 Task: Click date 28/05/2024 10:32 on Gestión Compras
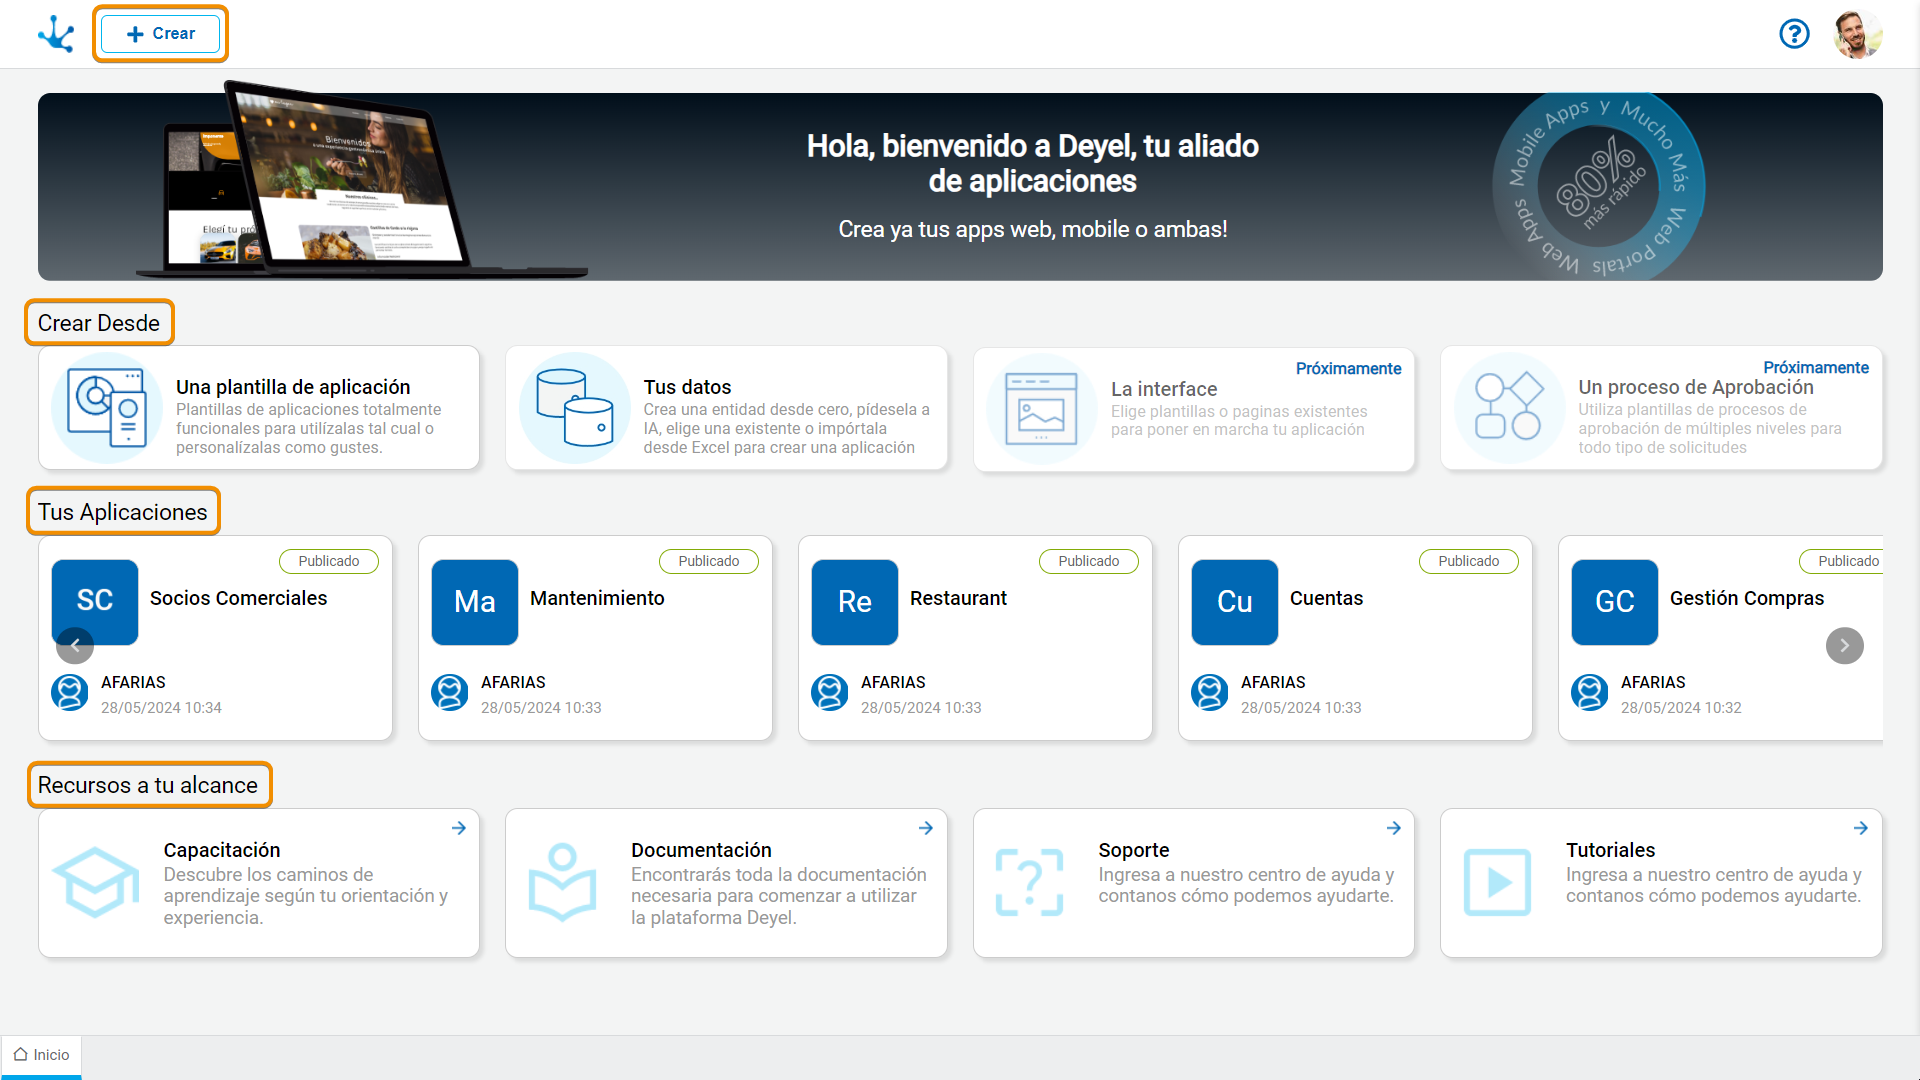[x=1681, y=708]
